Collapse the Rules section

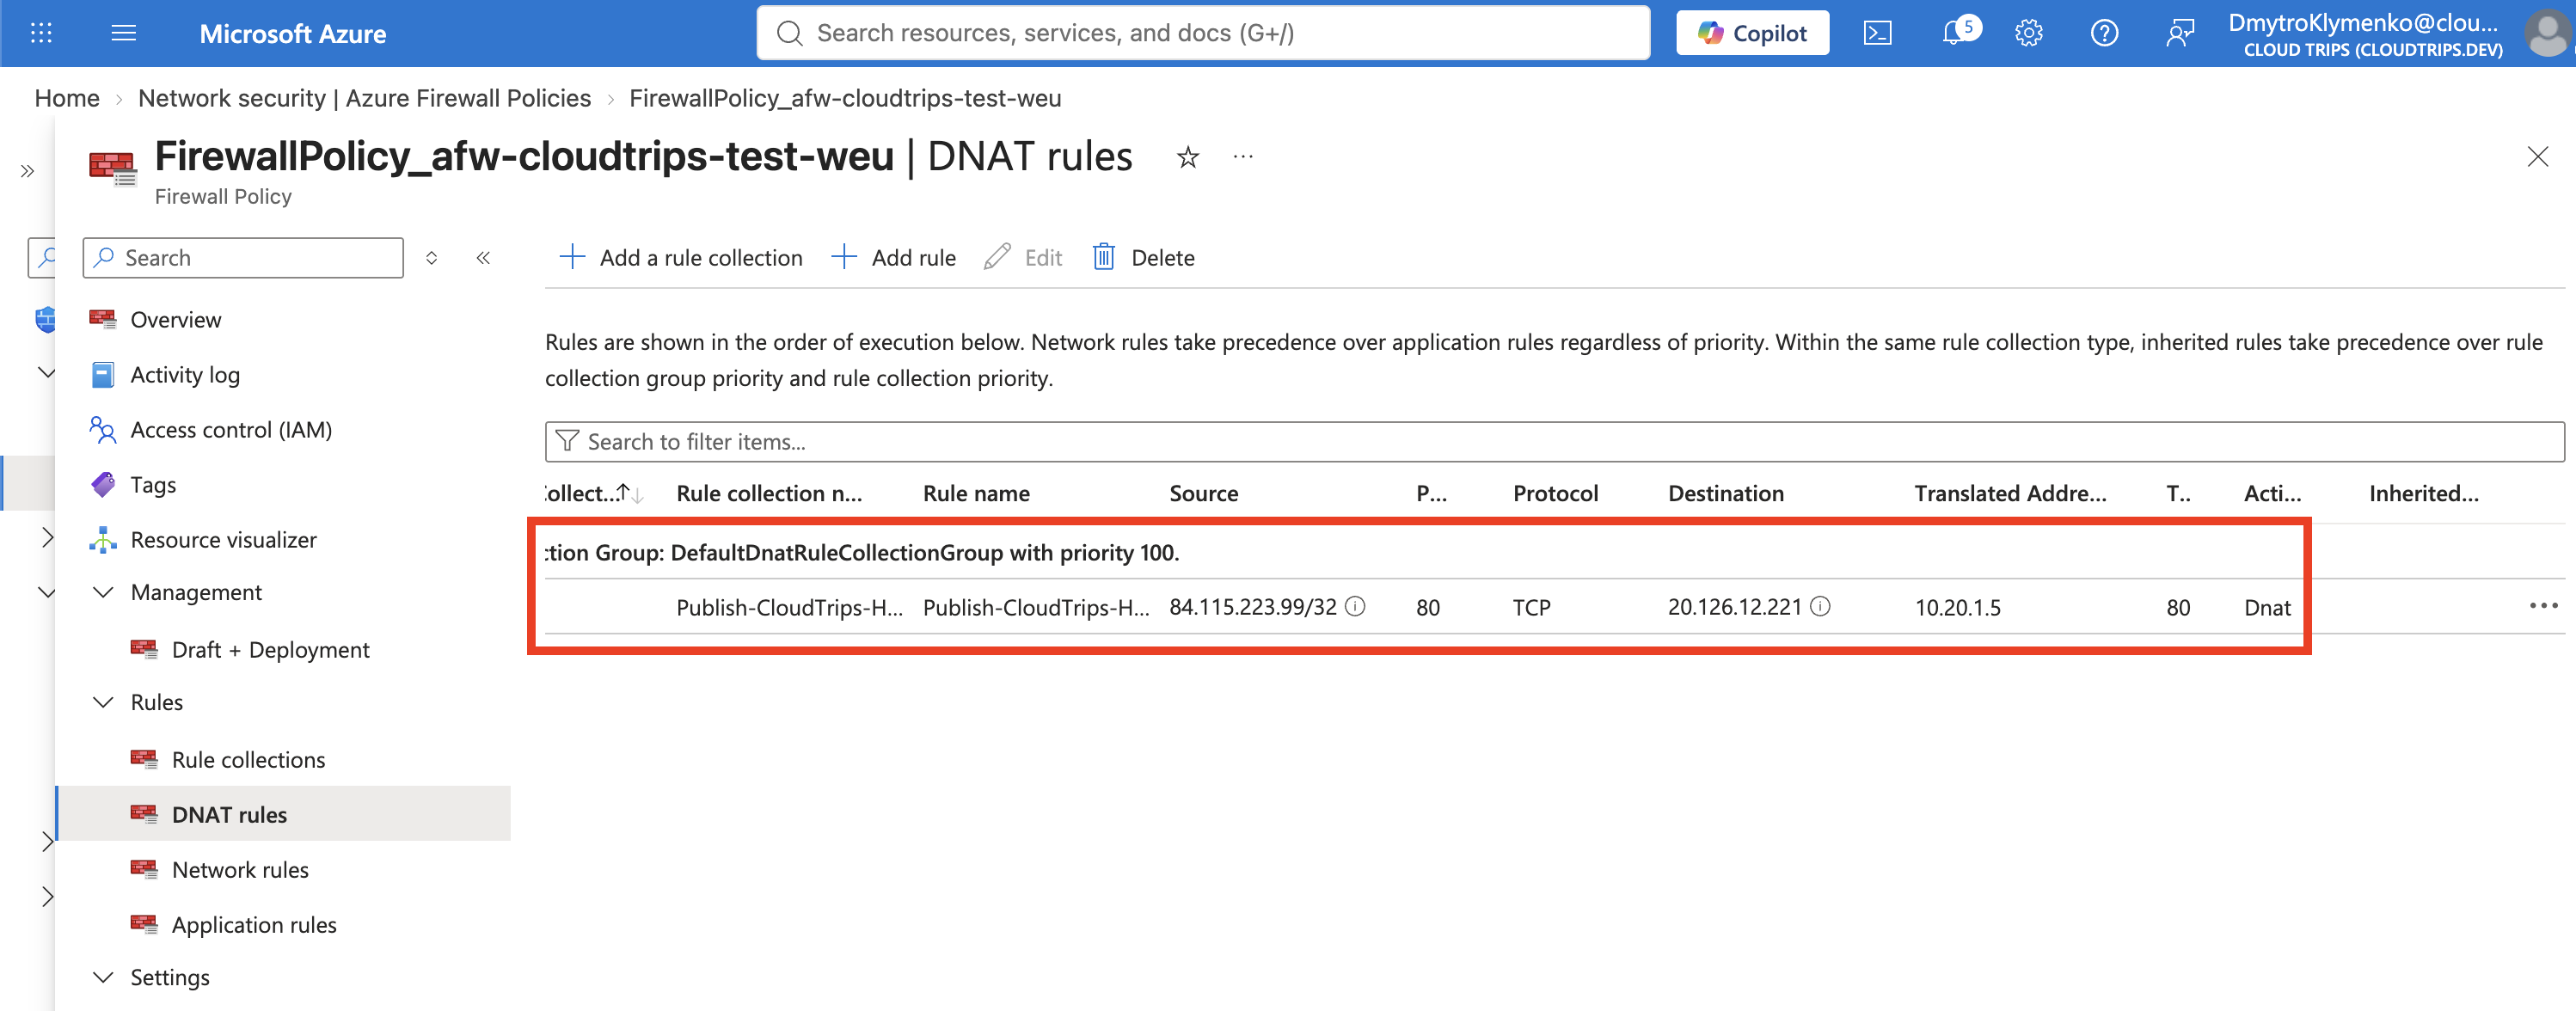102,703
